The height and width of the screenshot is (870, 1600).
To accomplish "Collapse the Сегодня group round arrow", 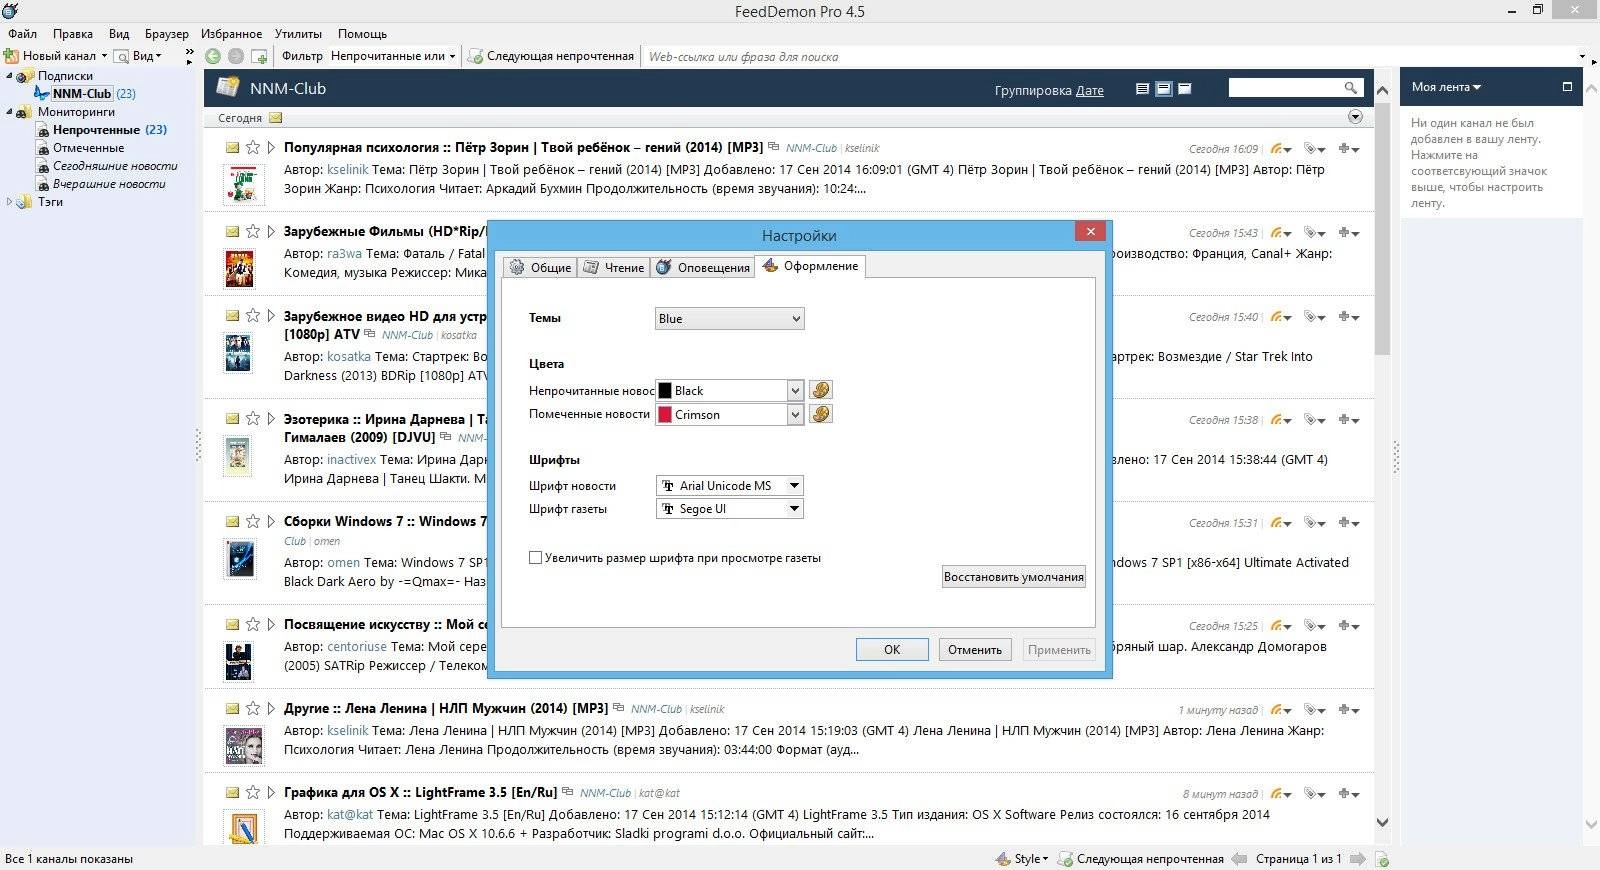I will (x=1355, y=117).
